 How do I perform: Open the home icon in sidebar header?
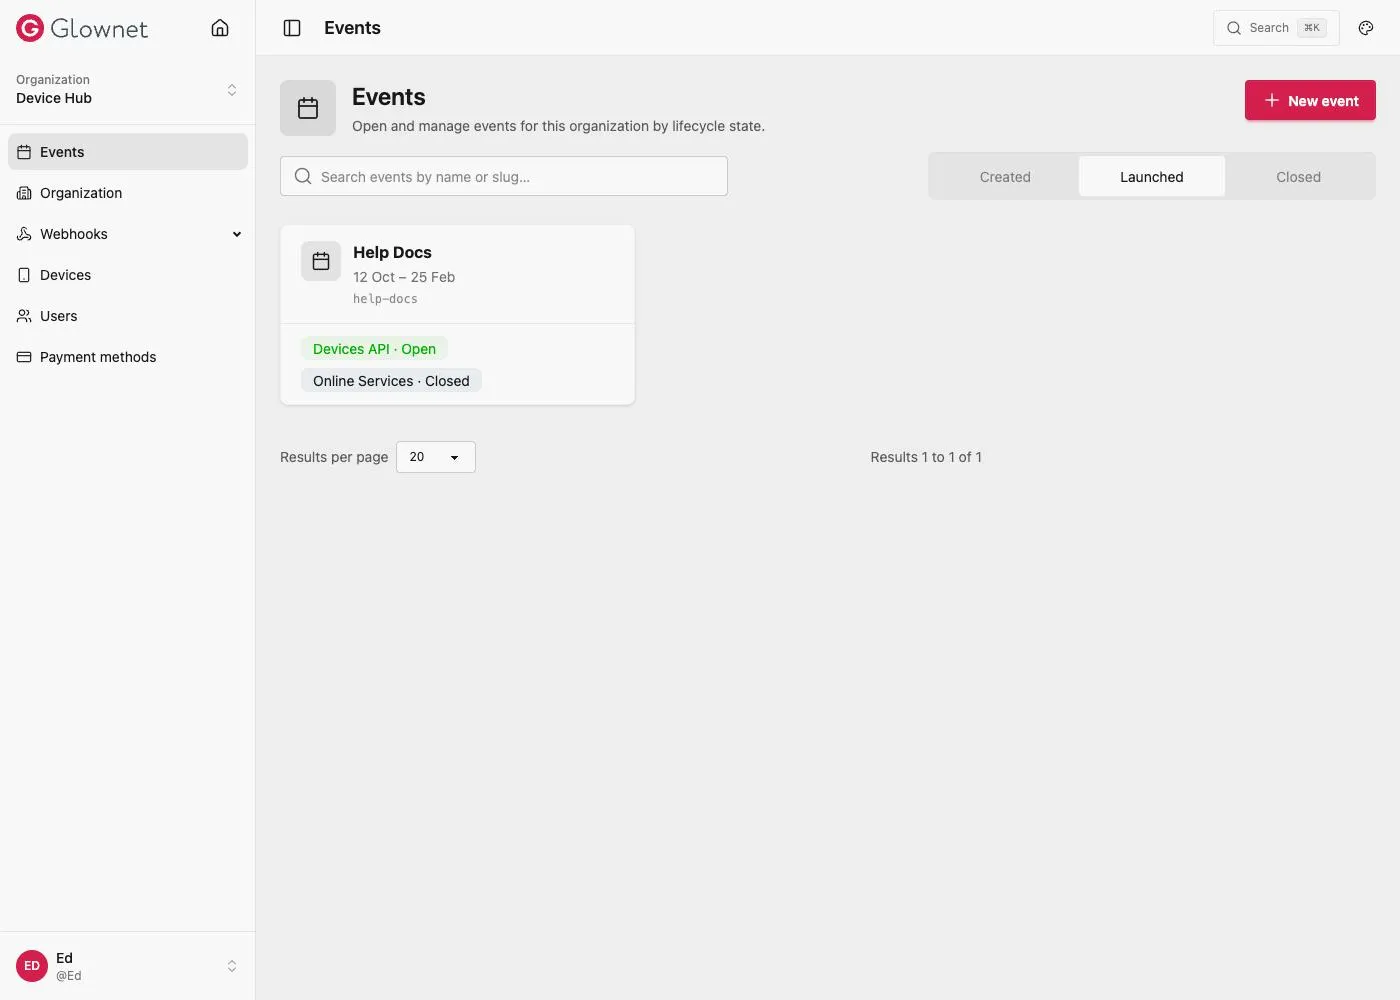[220, 28]
